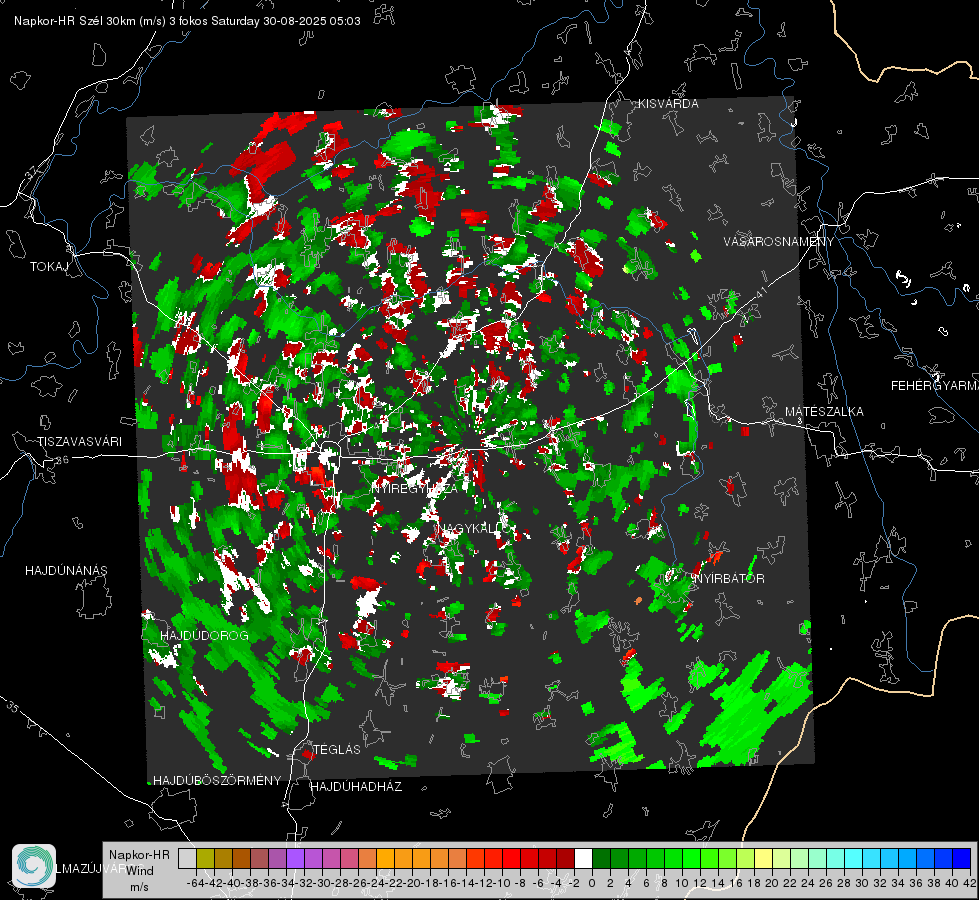
Task: Click the road number 36 label
Action: pyautogui.click(x=62, y=460)
